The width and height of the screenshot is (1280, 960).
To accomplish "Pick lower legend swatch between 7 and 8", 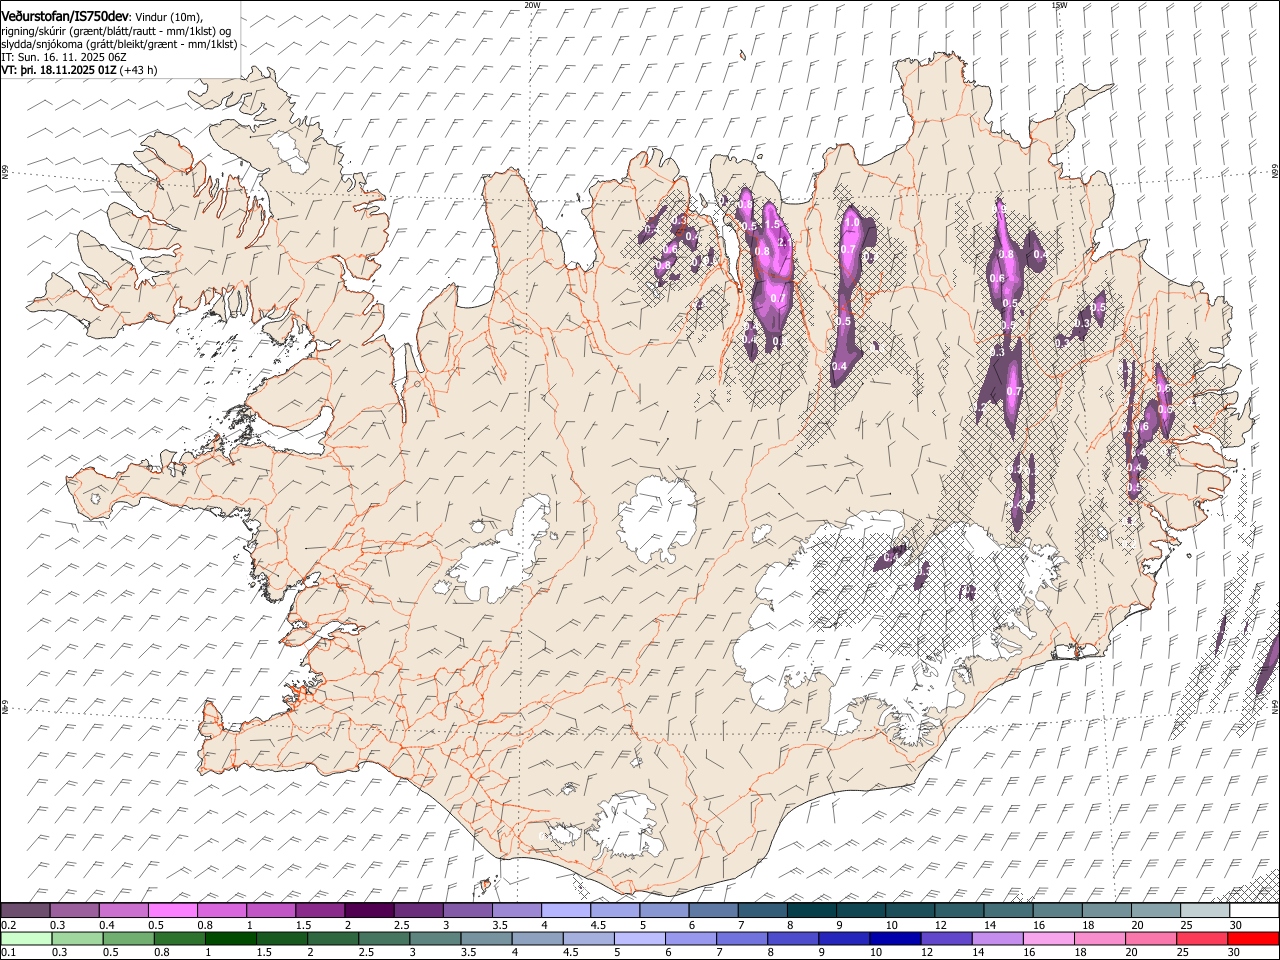I will click(741, 938).
